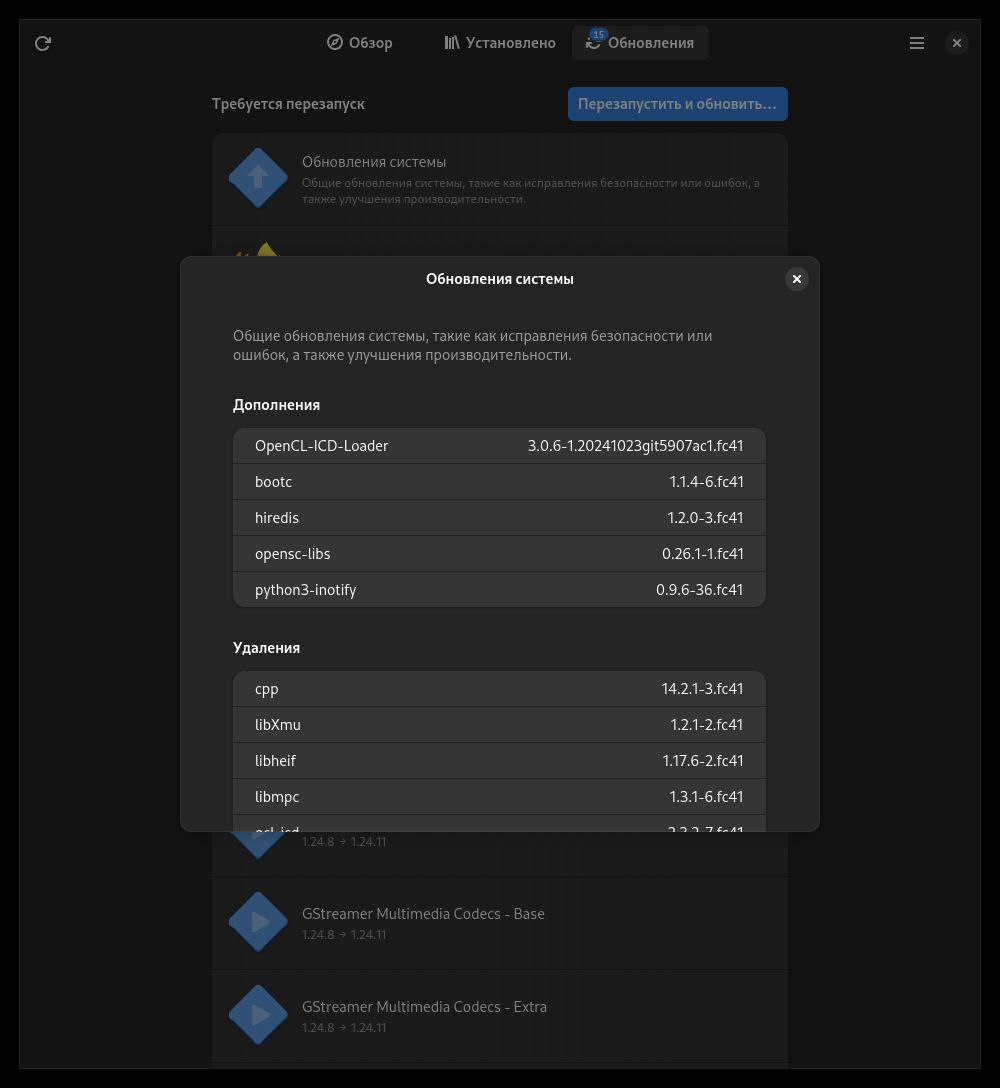Open Обновления системы entry in background list
This screenshot has width=1000, height=1088.
pos(500,179)
